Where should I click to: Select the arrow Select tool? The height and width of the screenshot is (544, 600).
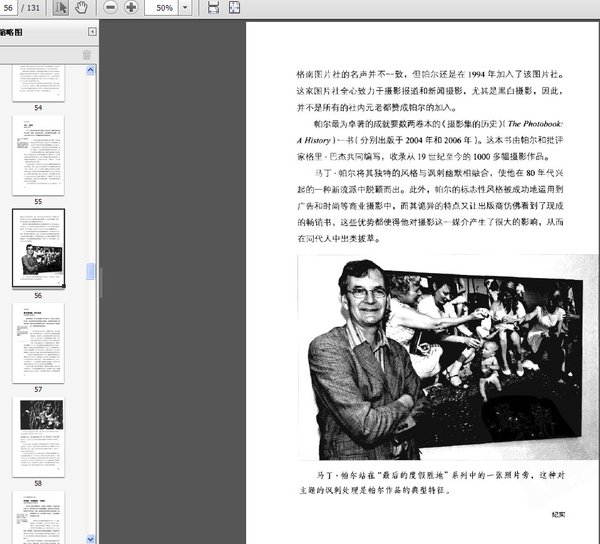(60, 8)
